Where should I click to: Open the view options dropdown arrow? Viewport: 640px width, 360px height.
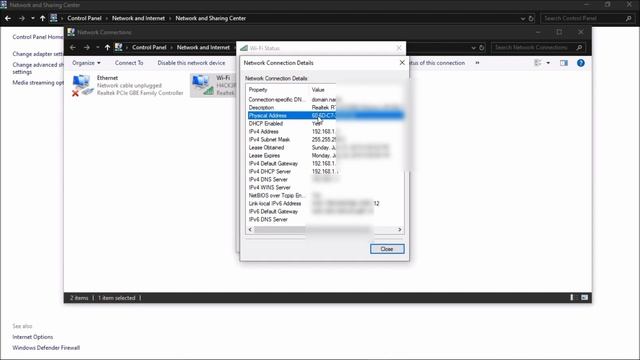click(548, 63)
